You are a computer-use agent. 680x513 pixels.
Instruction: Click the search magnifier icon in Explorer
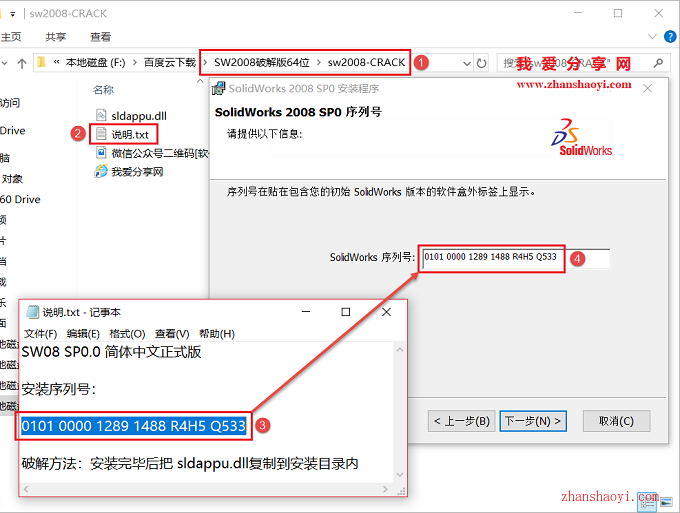click(658, 63)
